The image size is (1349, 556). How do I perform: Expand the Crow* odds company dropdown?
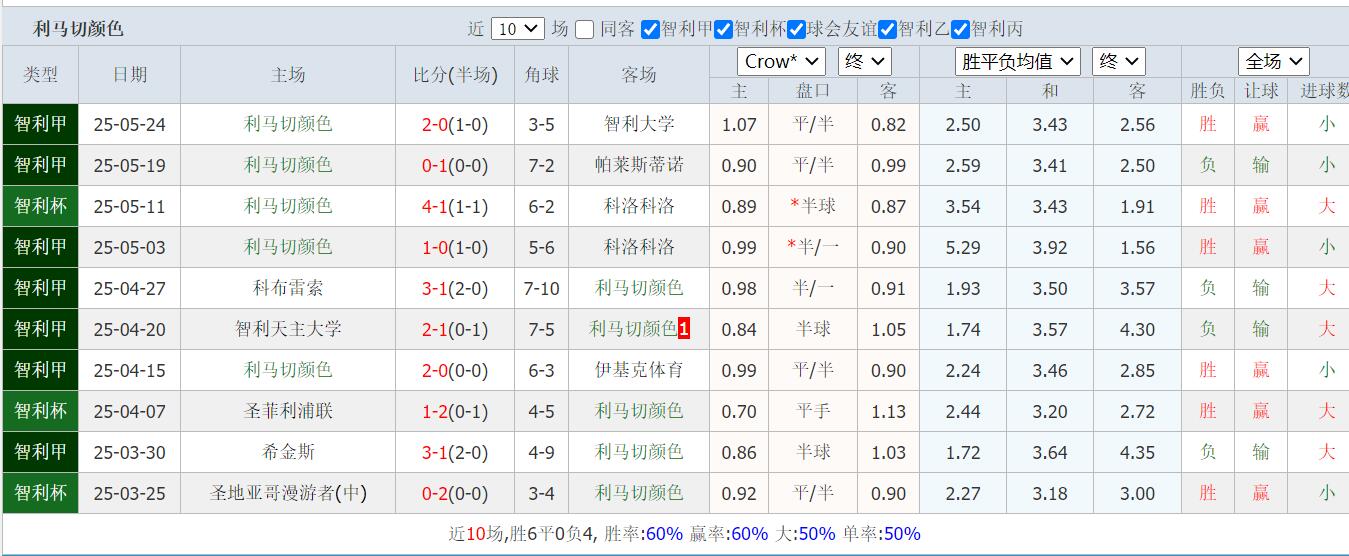point(781,62)
